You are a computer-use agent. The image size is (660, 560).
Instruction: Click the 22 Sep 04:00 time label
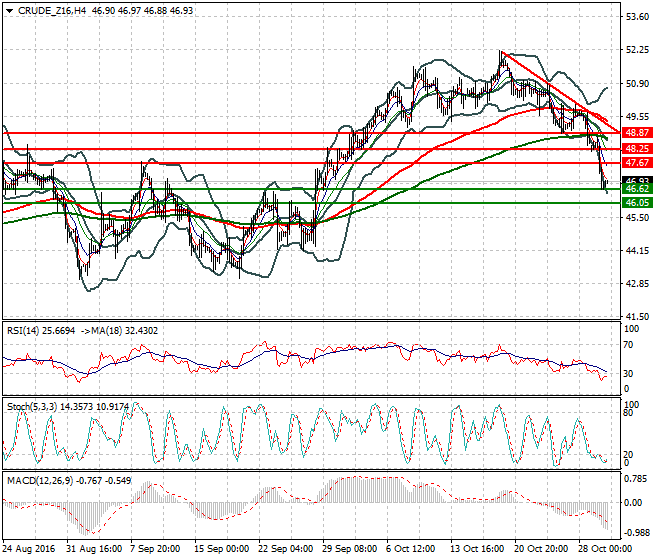point(286,549)
